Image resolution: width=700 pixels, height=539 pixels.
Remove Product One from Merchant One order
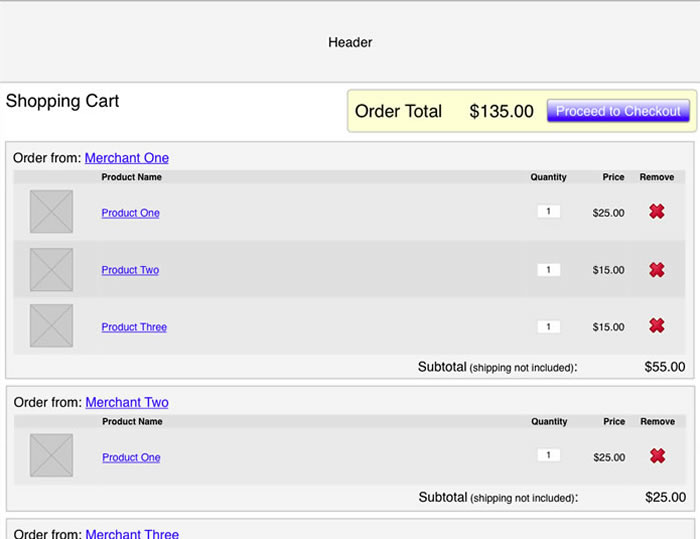657,211
